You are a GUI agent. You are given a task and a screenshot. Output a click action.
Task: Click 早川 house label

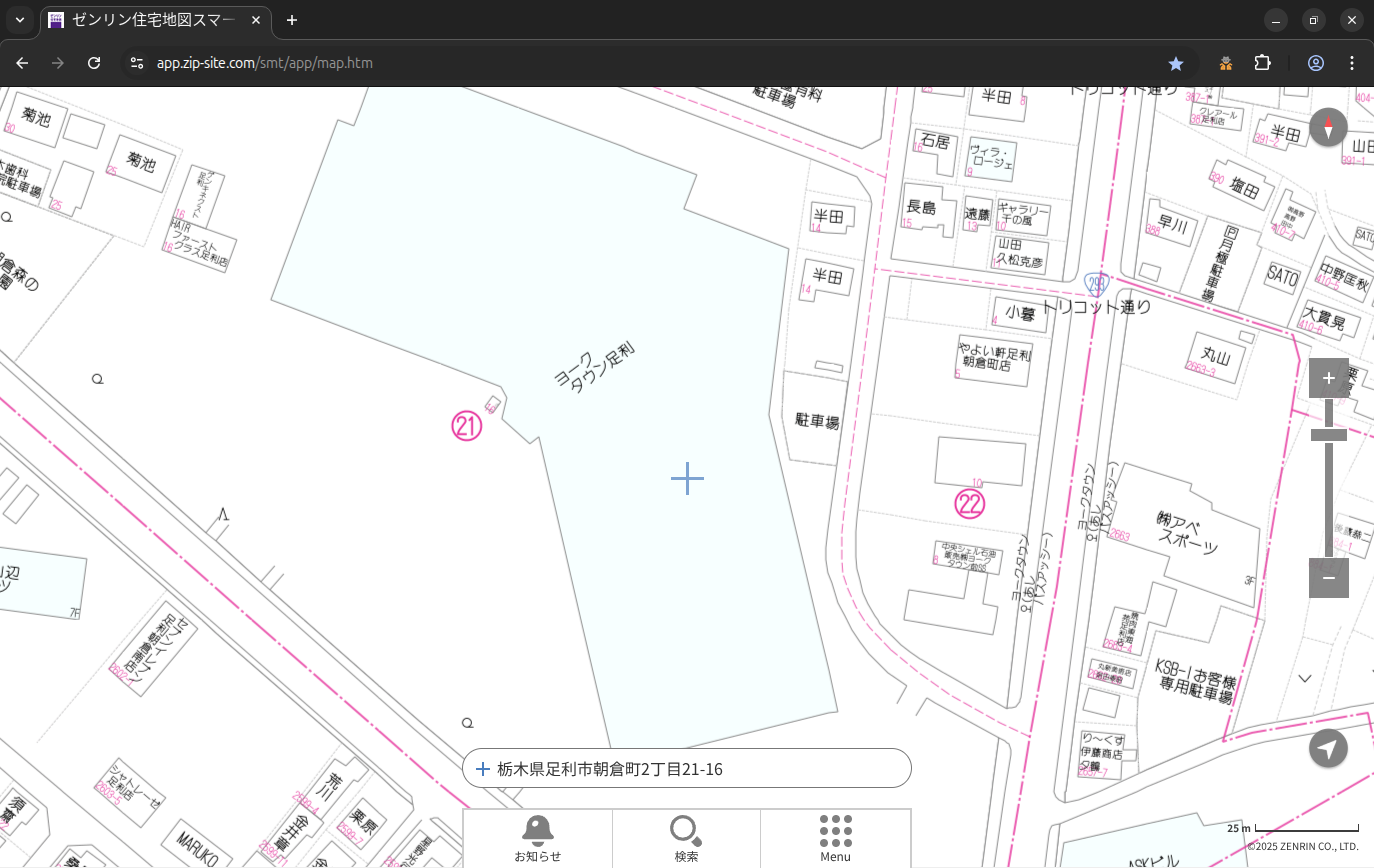pyautogui.click(x=1172, y=226)
